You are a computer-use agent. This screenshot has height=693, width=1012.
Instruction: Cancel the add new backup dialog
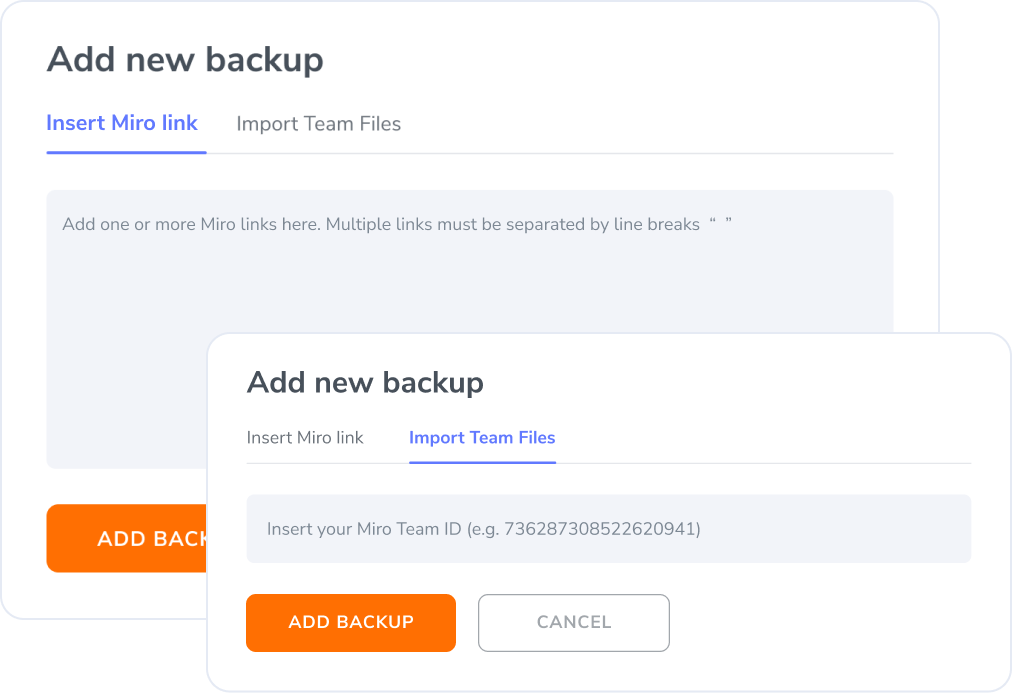click(573, 622)
